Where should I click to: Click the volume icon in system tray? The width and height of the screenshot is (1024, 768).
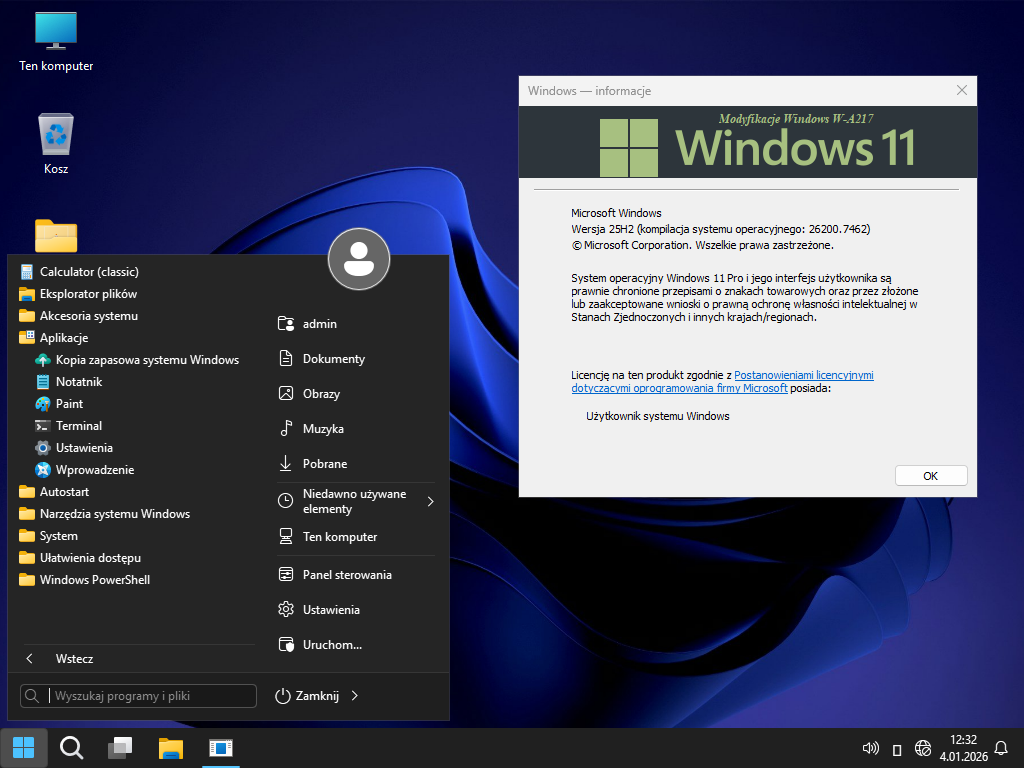[870, 748]
